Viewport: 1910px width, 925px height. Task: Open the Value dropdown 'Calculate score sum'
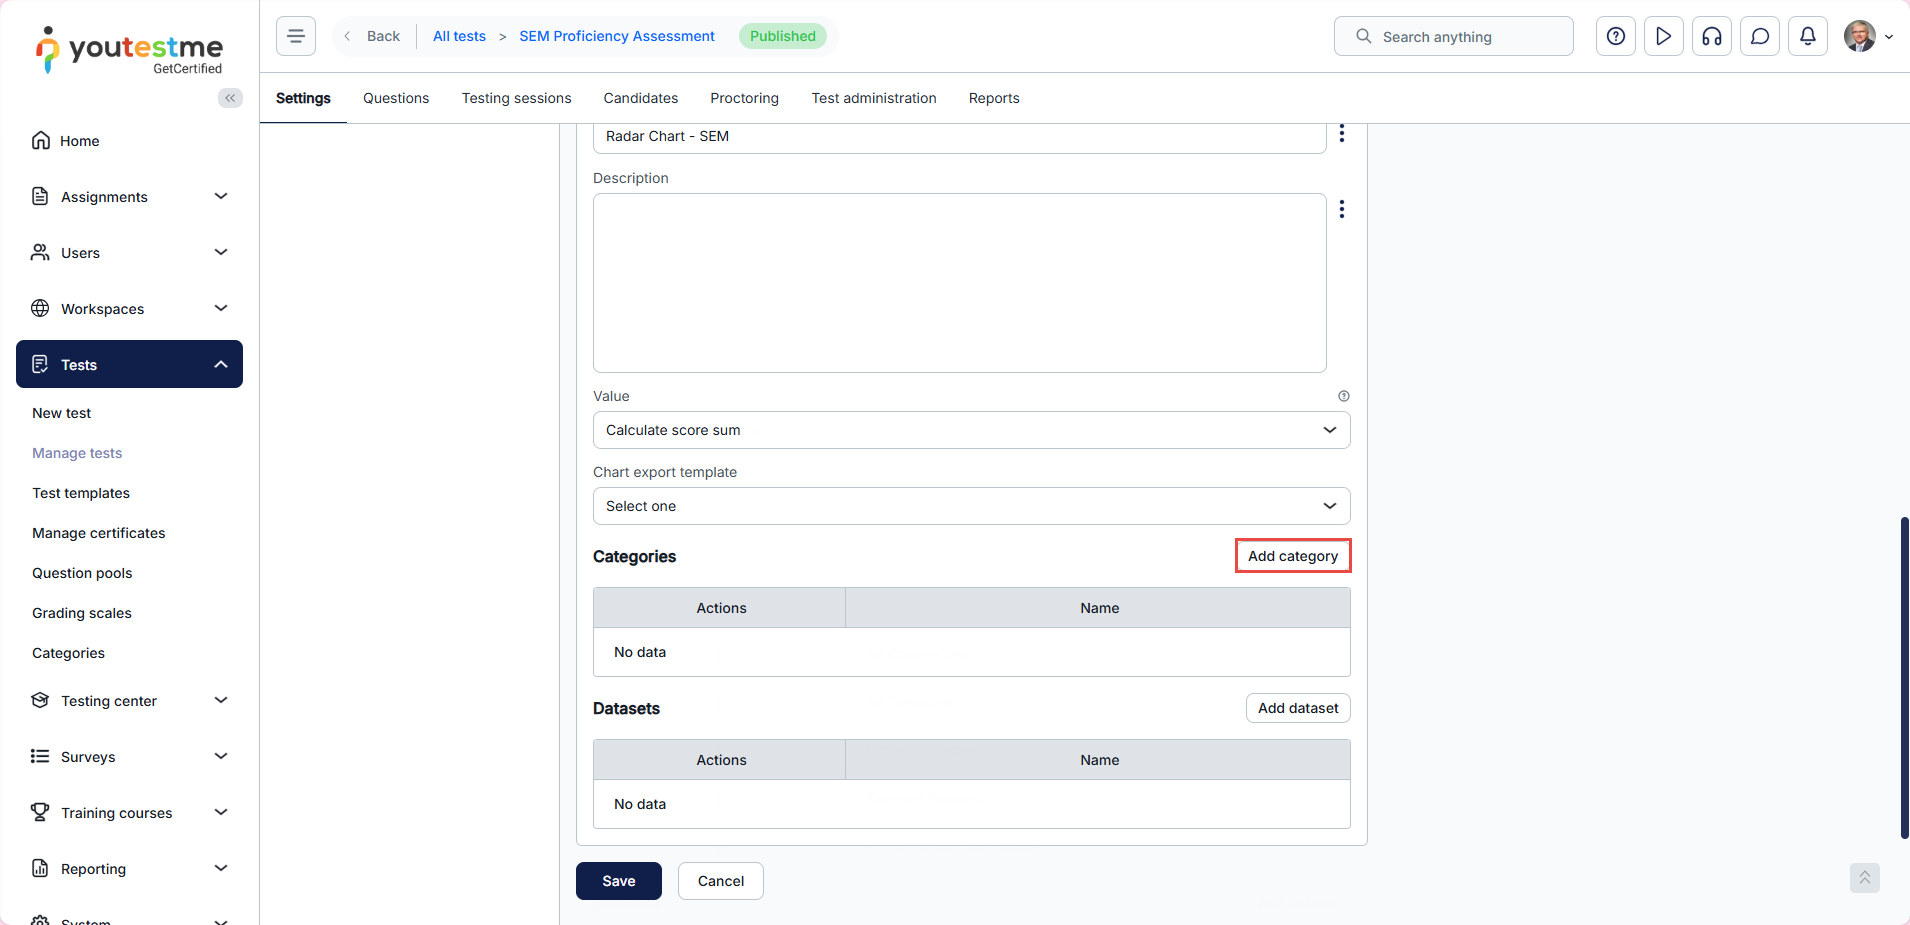[x=971, y=430]
